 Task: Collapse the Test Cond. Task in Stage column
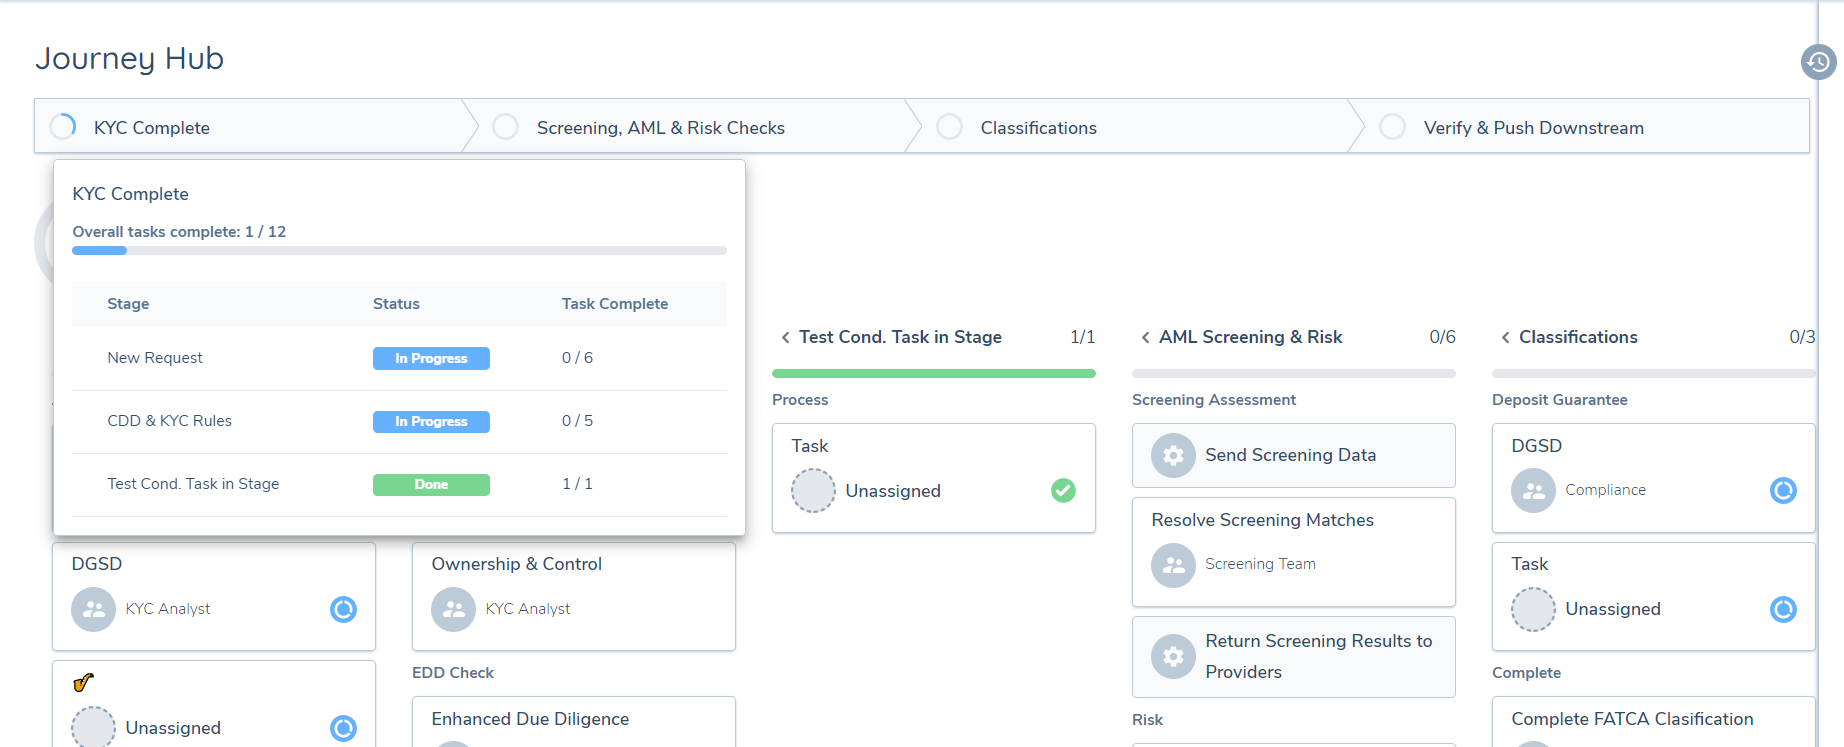point(785,338)
